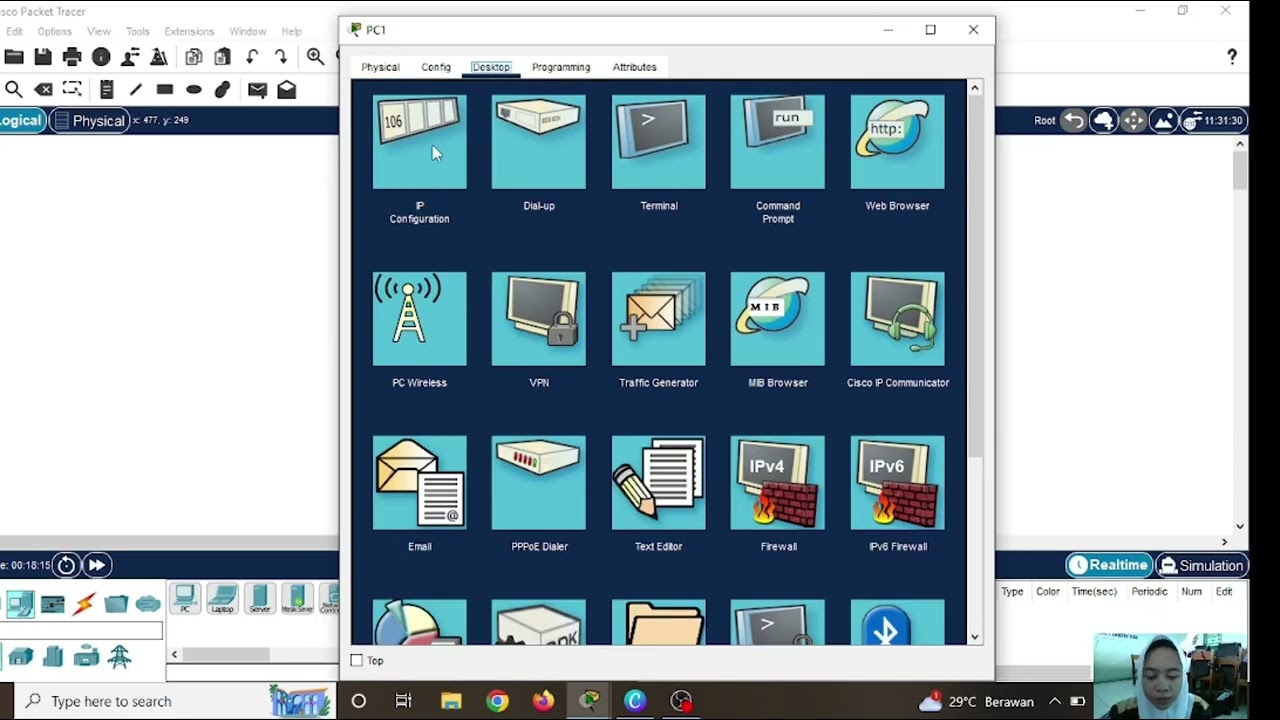Click the Save file toolbar icon
Image resolution: width=1280 pixels, height=720 pixels.
43,57
